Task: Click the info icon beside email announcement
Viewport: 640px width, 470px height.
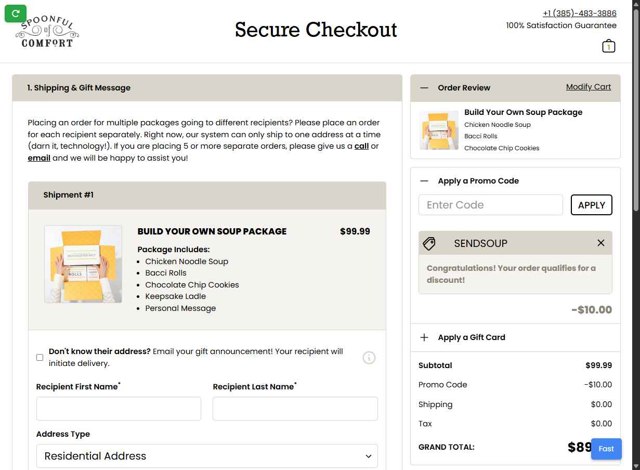Action: tap(369, 357)
